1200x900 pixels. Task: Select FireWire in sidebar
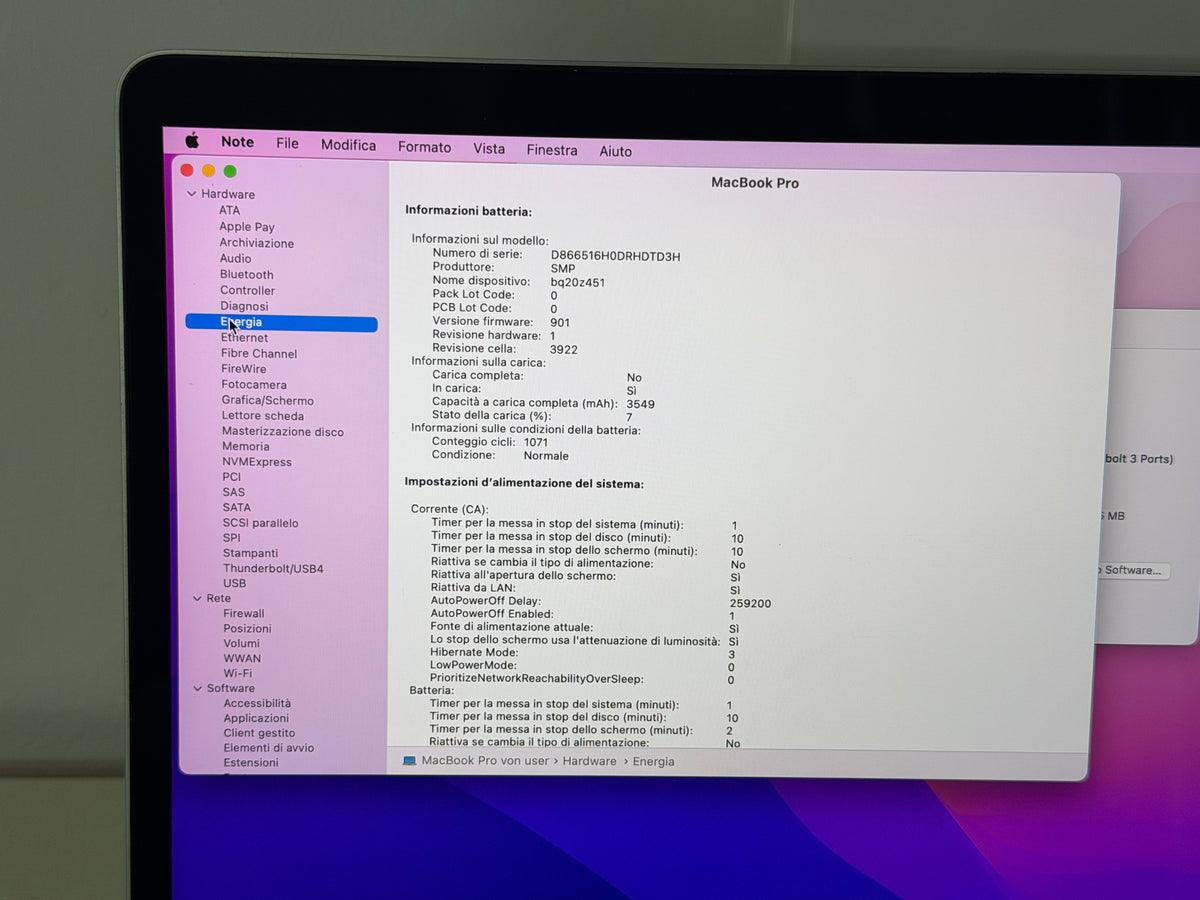tap(244, 369)
